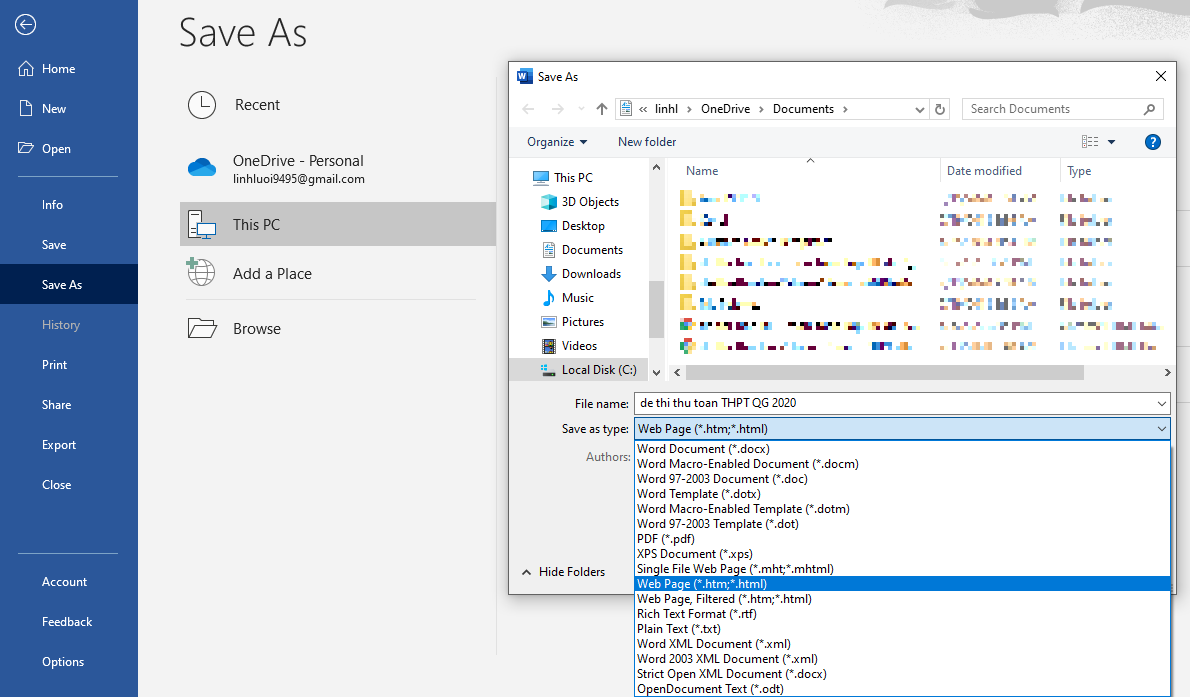Click the refresh icon beside address bar
Viewport: 1190px width, 697px height.
[940, 109]
